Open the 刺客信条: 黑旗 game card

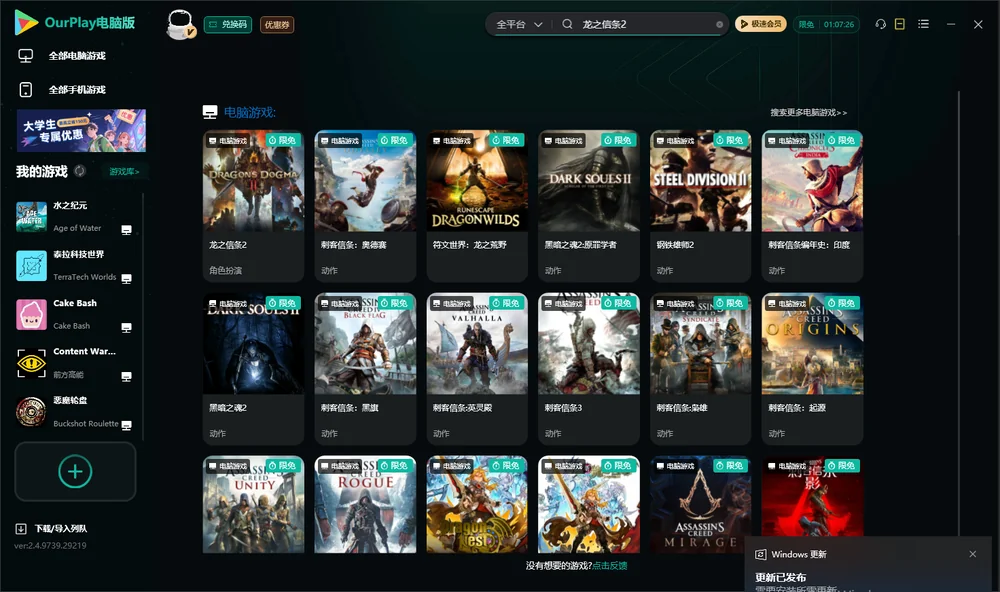[x=365, y=369]
